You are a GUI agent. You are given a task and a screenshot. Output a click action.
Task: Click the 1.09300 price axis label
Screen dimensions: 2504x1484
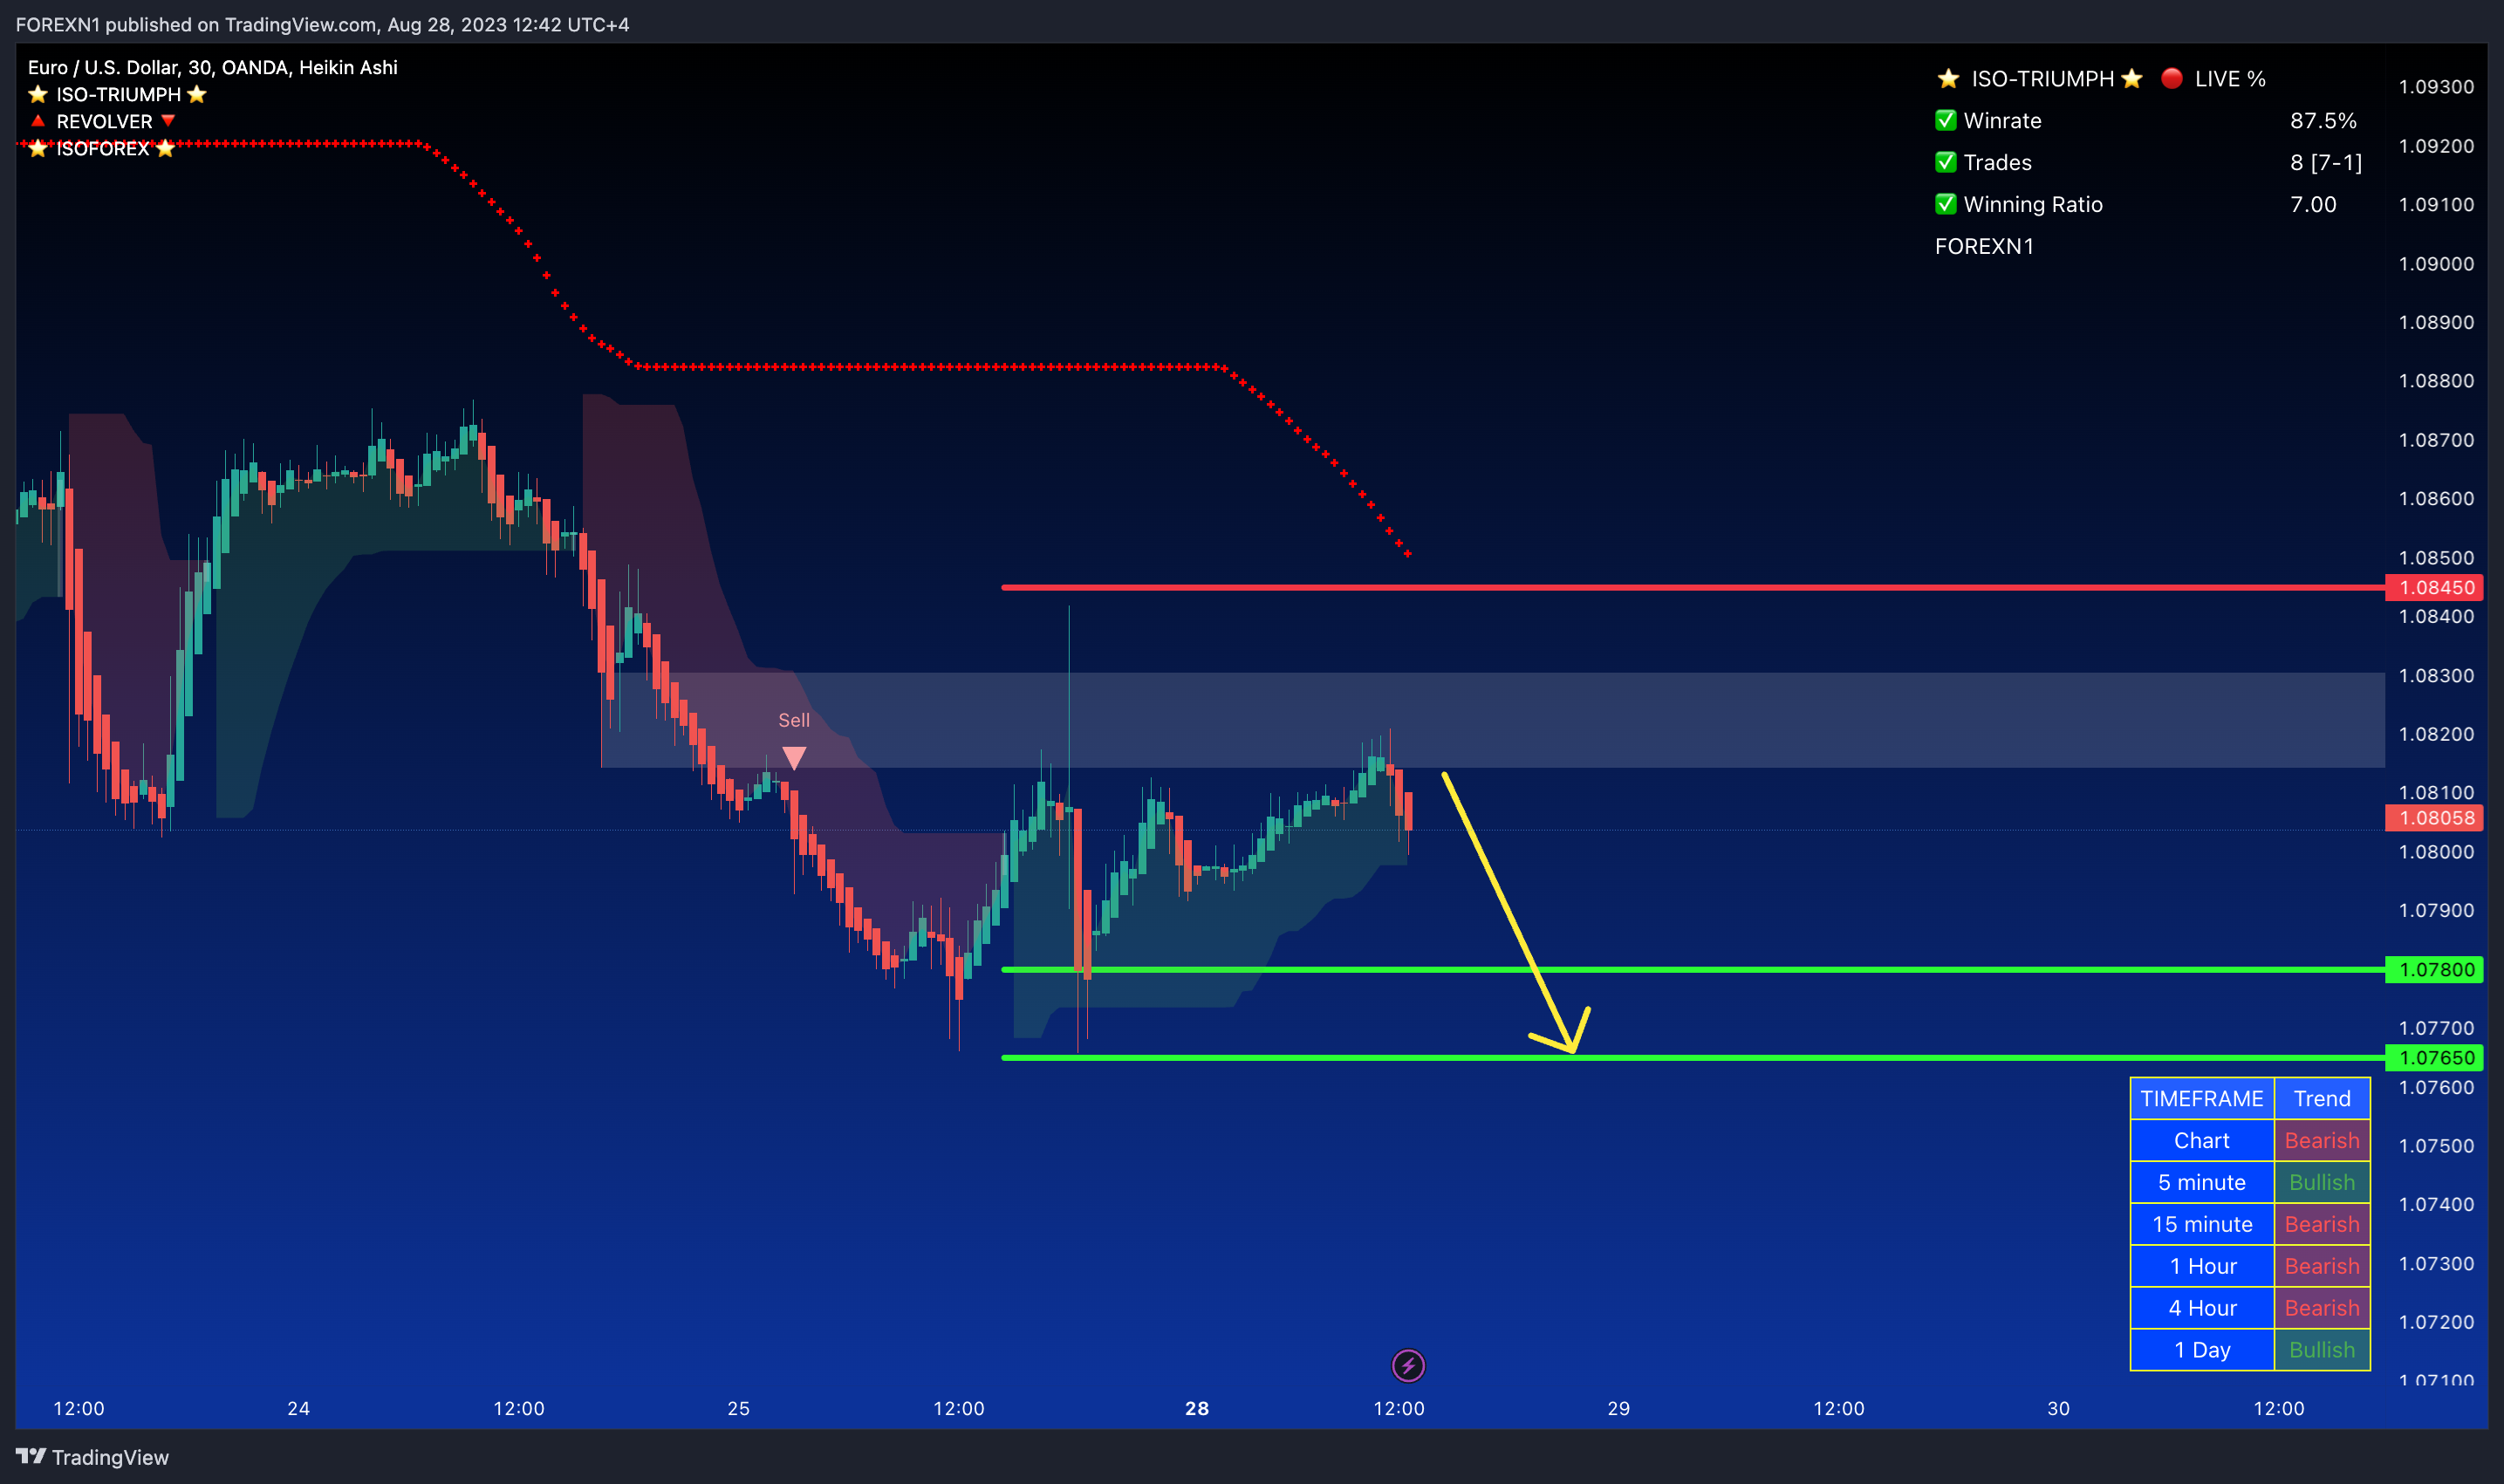(2436, 87)
